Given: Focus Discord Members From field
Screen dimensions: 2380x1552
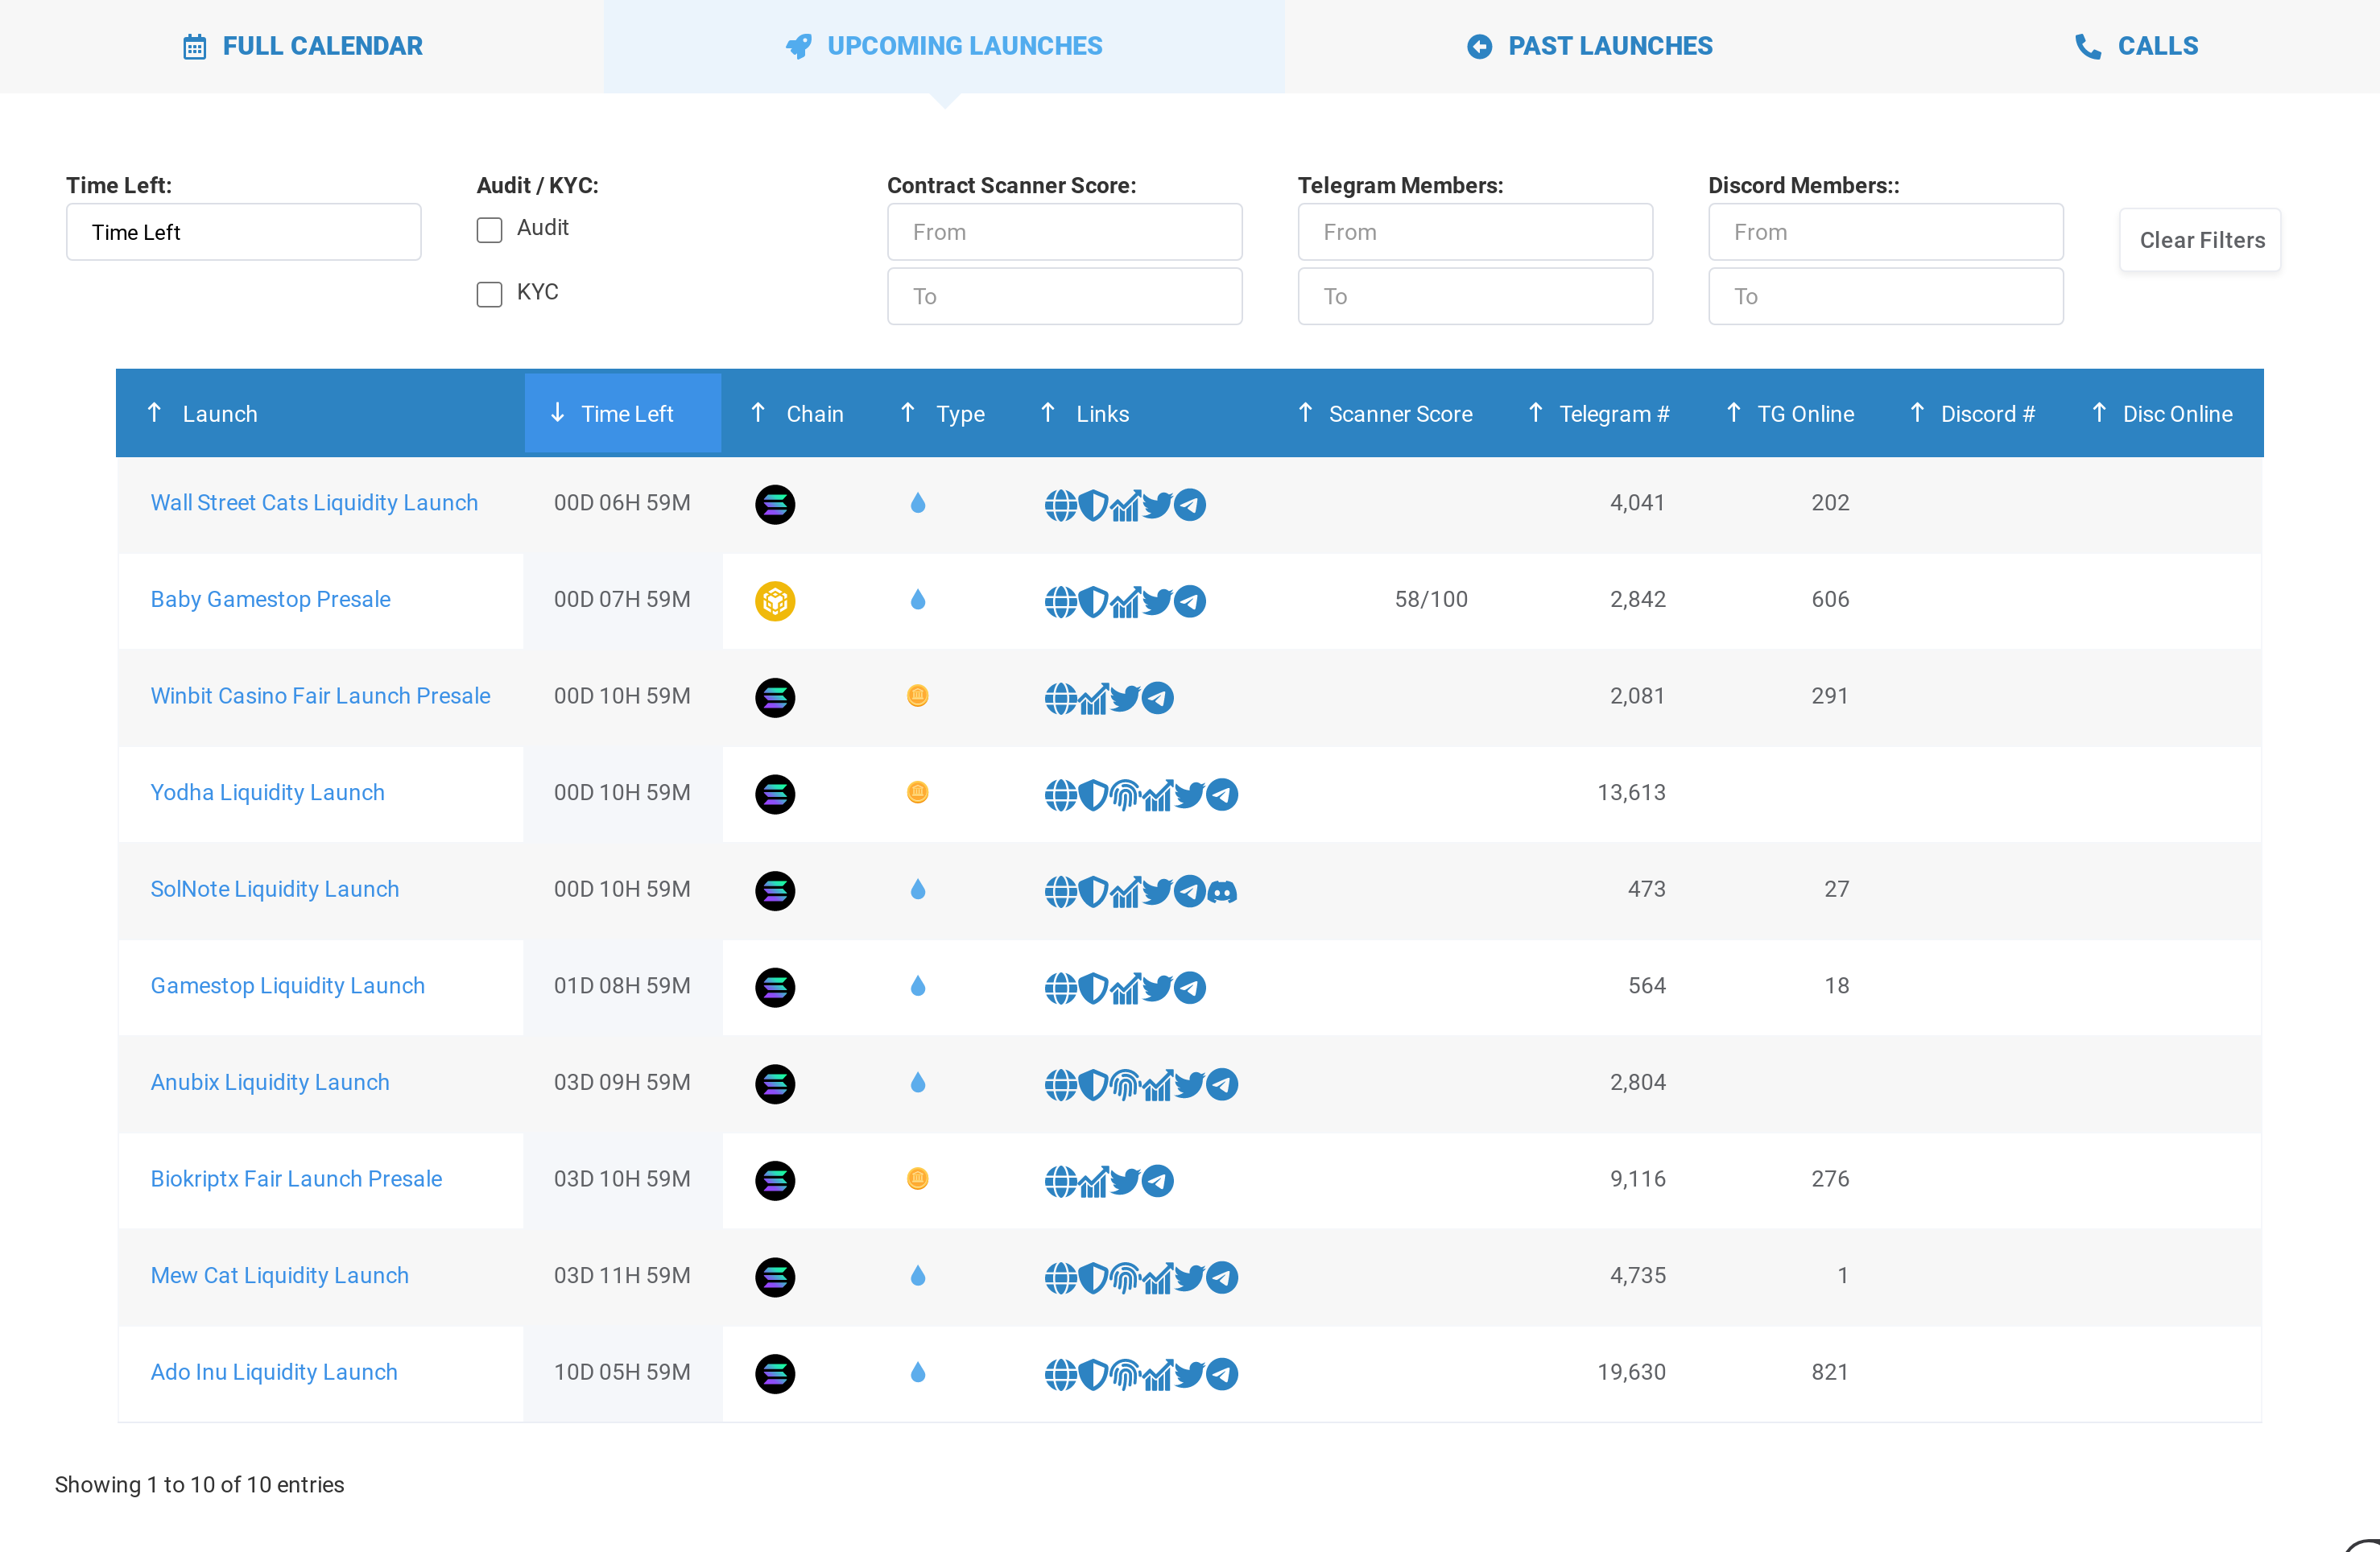Looking at the screenshot, I should tap(1886, 232).
